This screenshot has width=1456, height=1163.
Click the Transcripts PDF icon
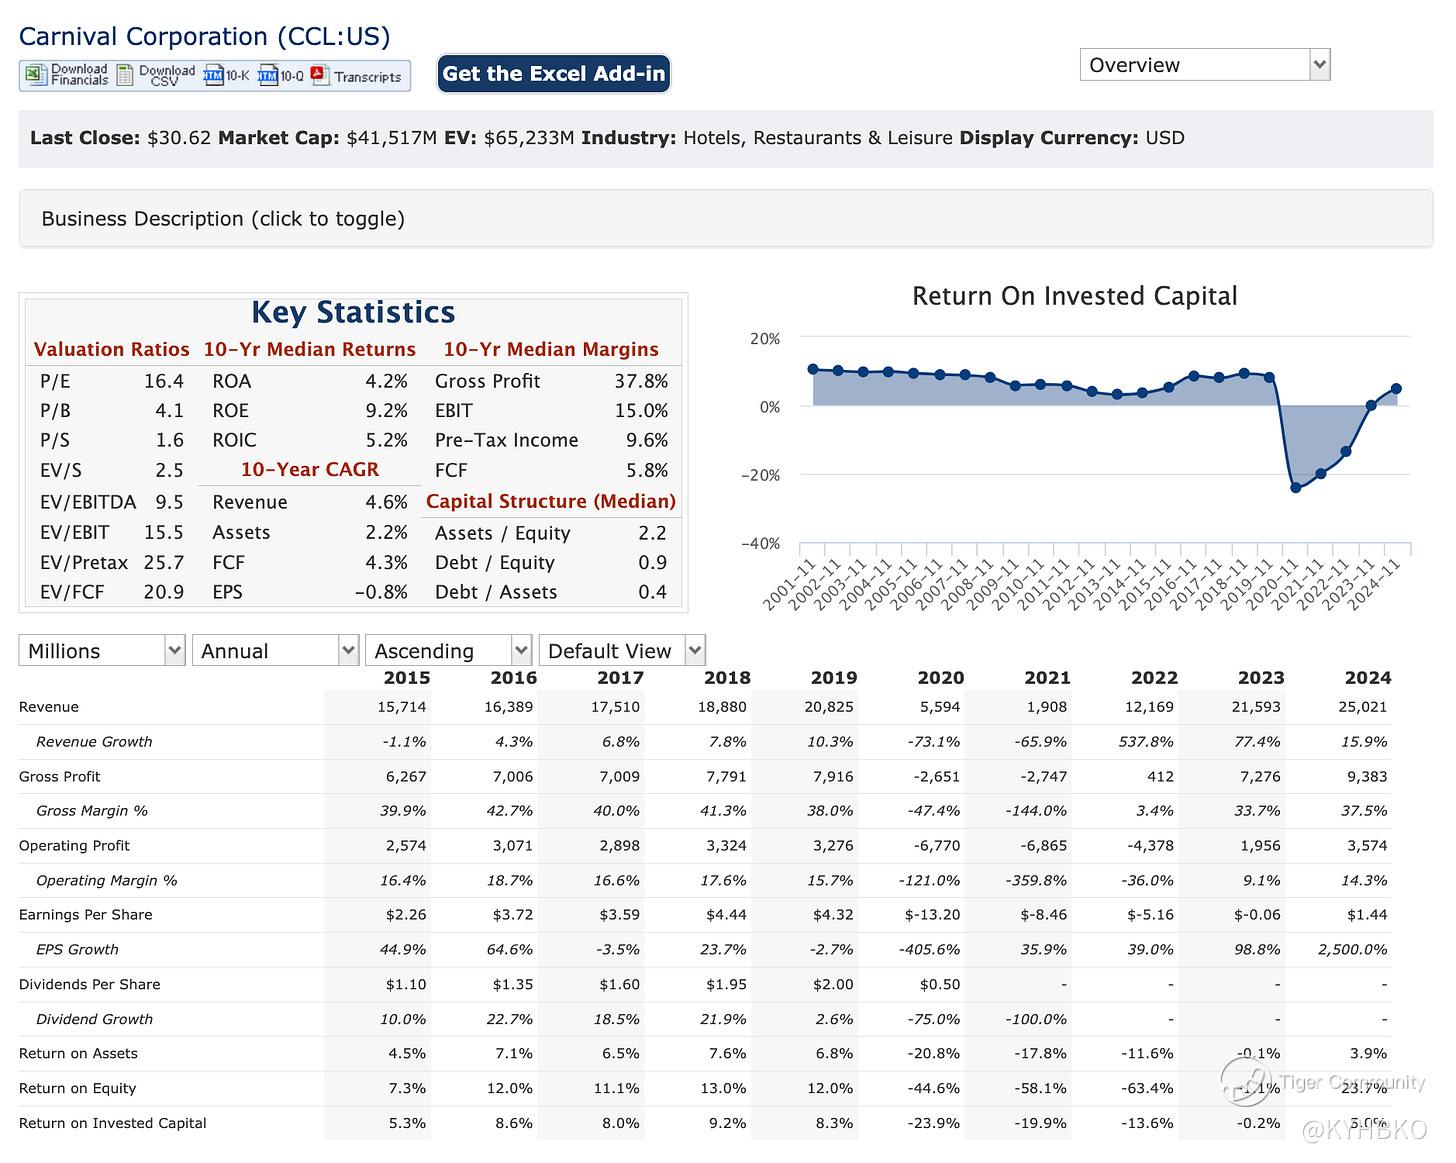pos(320,76)
